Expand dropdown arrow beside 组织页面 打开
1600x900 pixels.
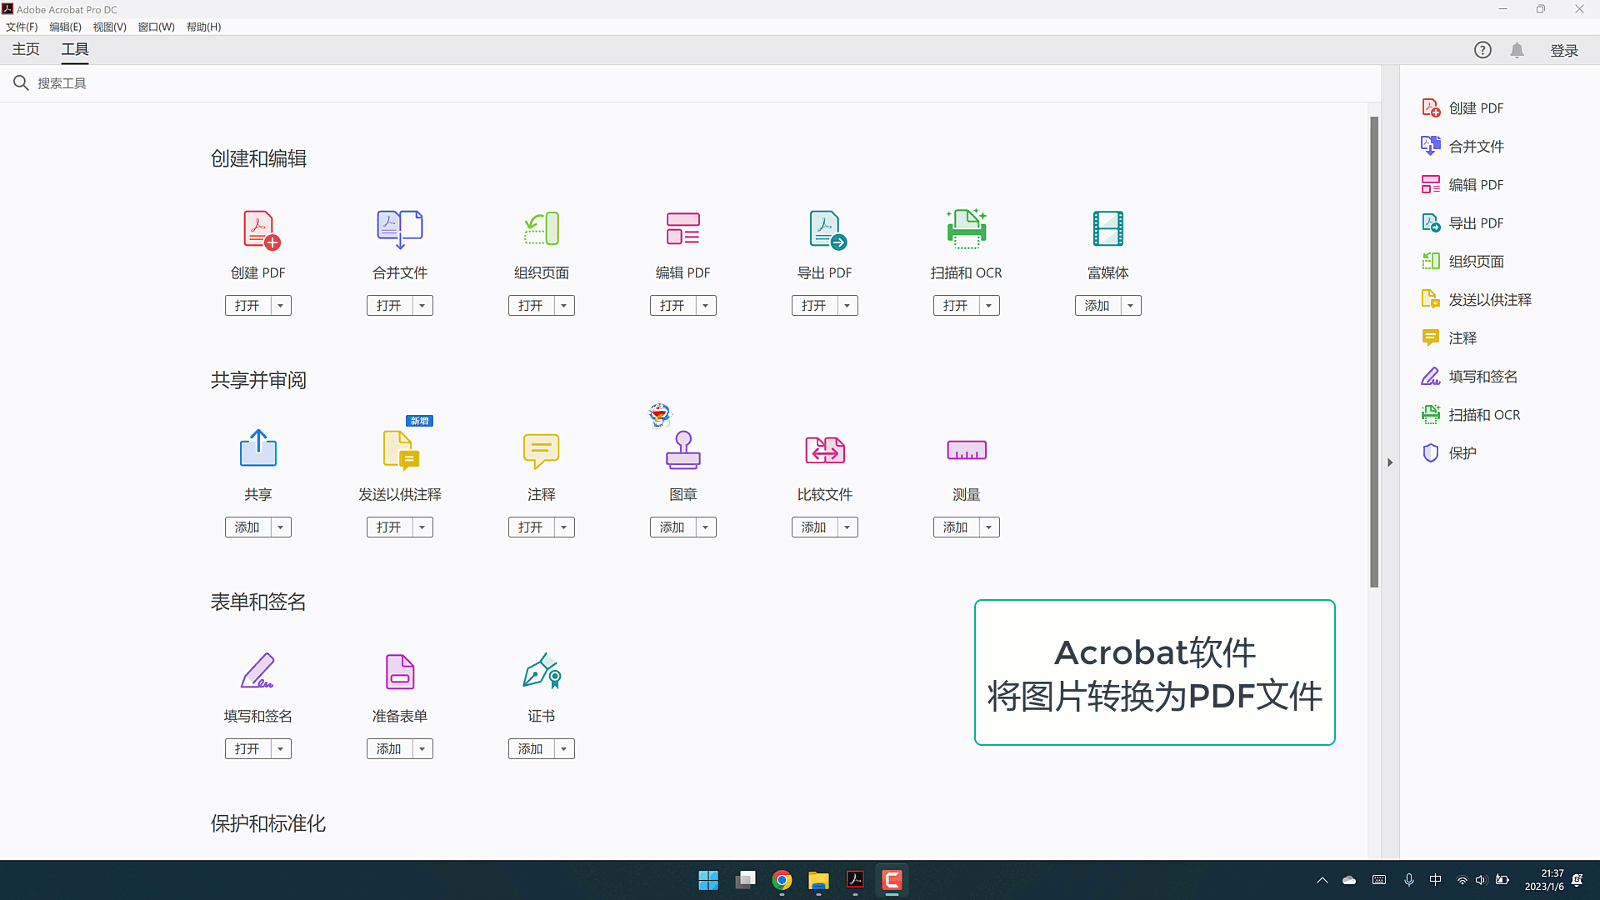pyautogui.click(x=564, y=306)
